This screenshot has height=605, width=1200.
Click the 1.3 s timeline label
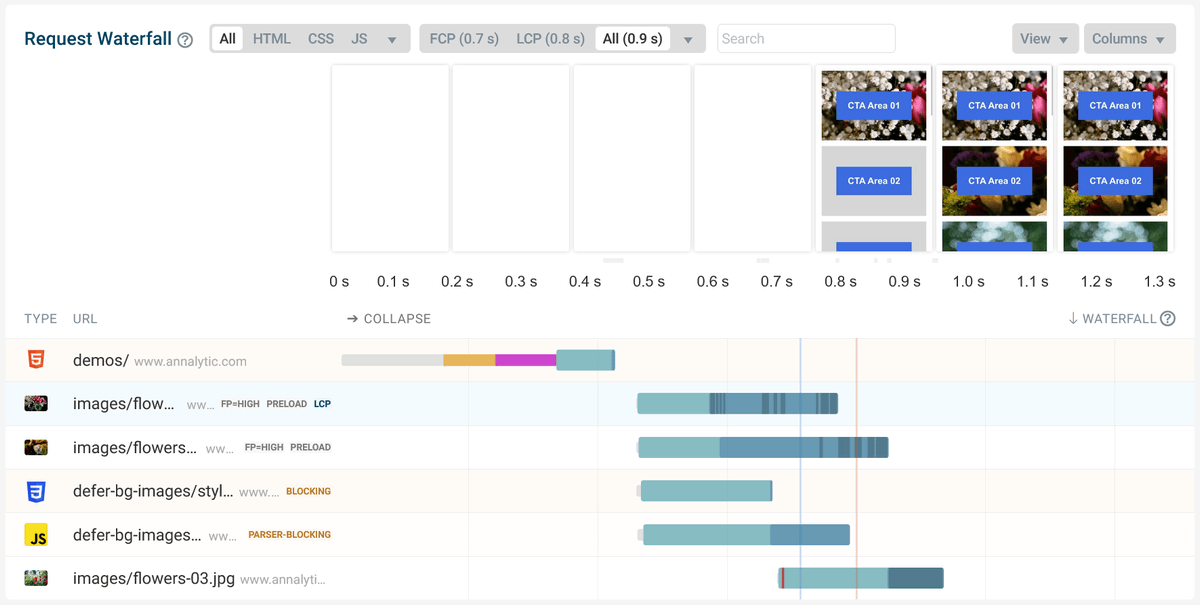[1160, 282]
